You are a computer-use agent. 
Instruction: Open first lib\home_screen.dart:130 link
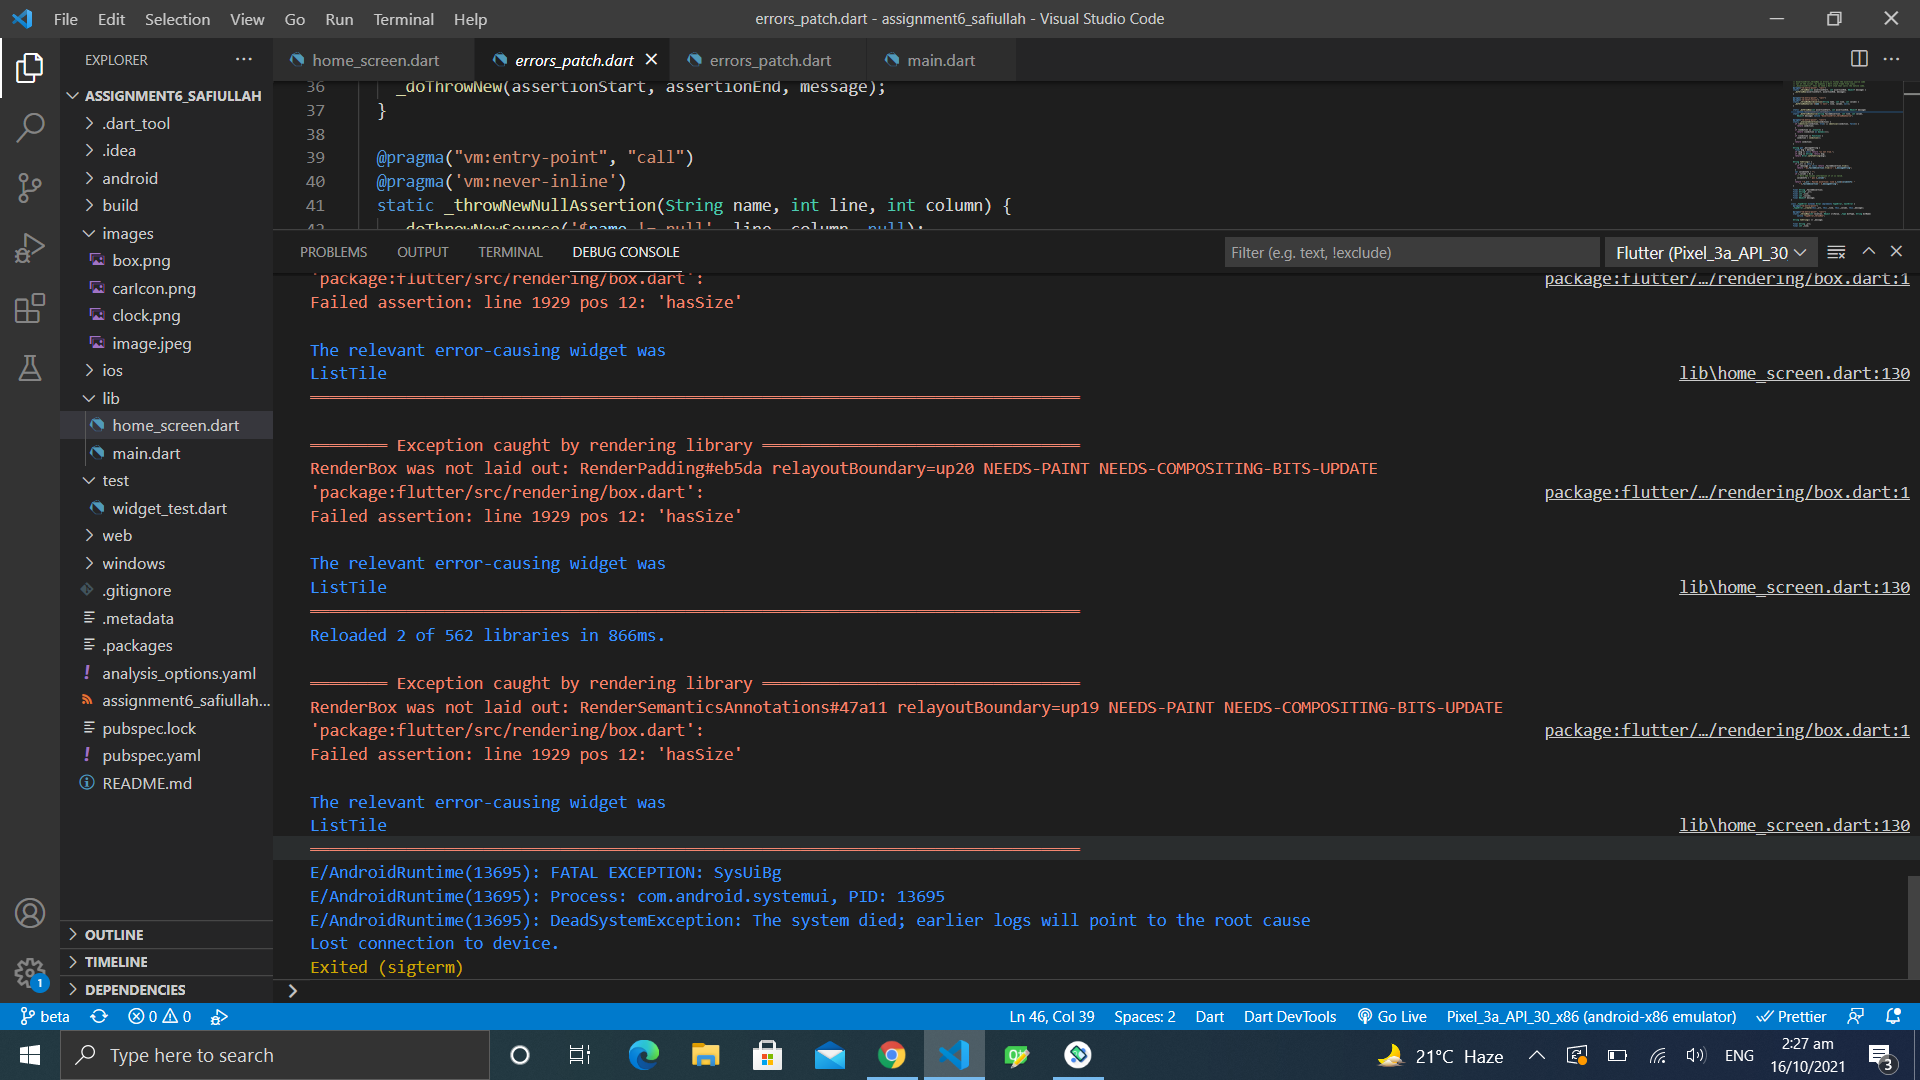click(x=1794, y=373)
